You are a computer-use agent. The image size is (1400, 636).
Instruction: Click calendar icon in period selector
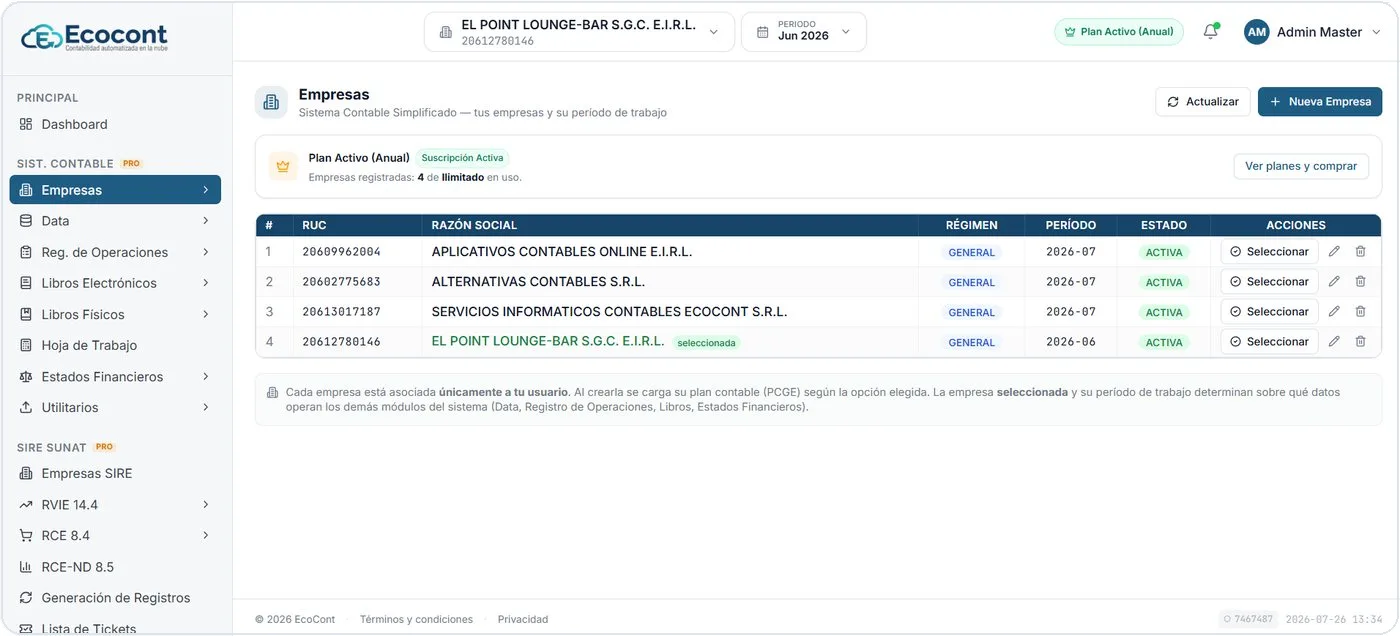762,32
